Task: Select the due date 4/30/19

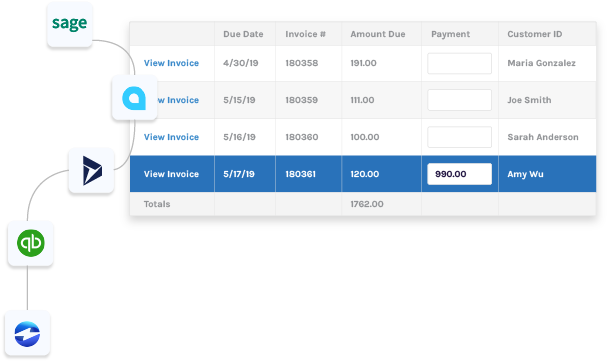Action: pyautogui.click(x=240, y=63)
